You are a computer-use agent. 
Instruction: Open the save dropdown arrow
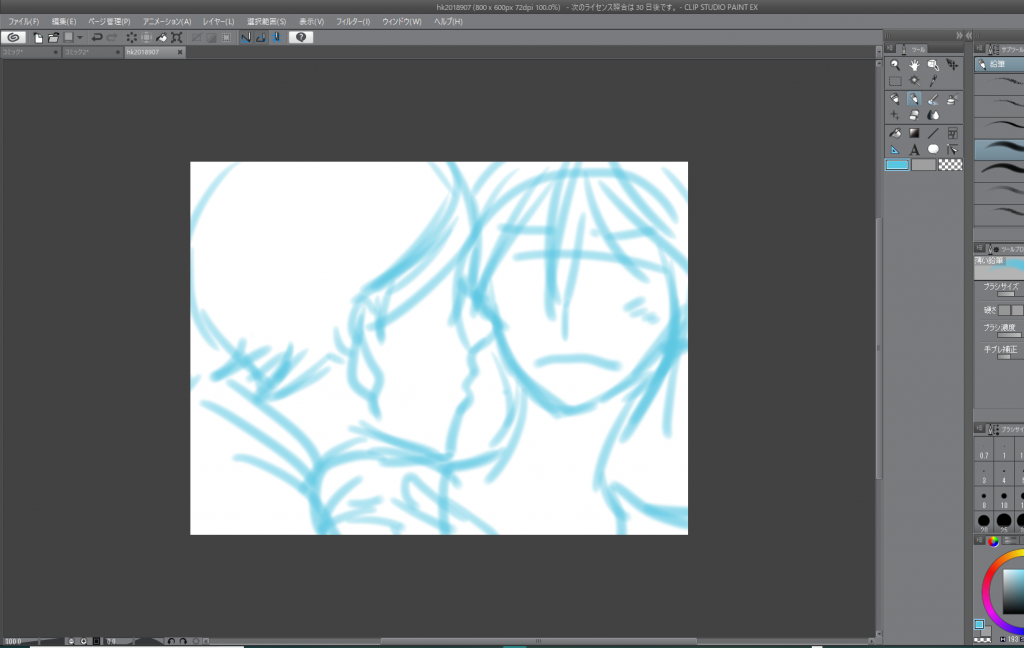click(x=80, y=37)
